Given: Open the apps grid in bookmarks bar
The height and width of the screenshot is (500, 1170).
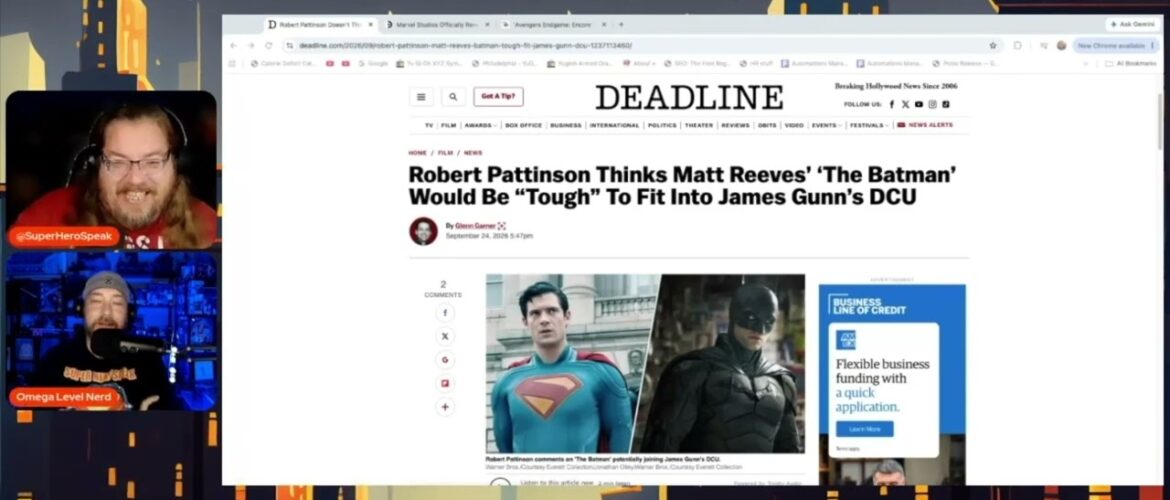Looking at the screenshot, I should click(x=232, y=63).
